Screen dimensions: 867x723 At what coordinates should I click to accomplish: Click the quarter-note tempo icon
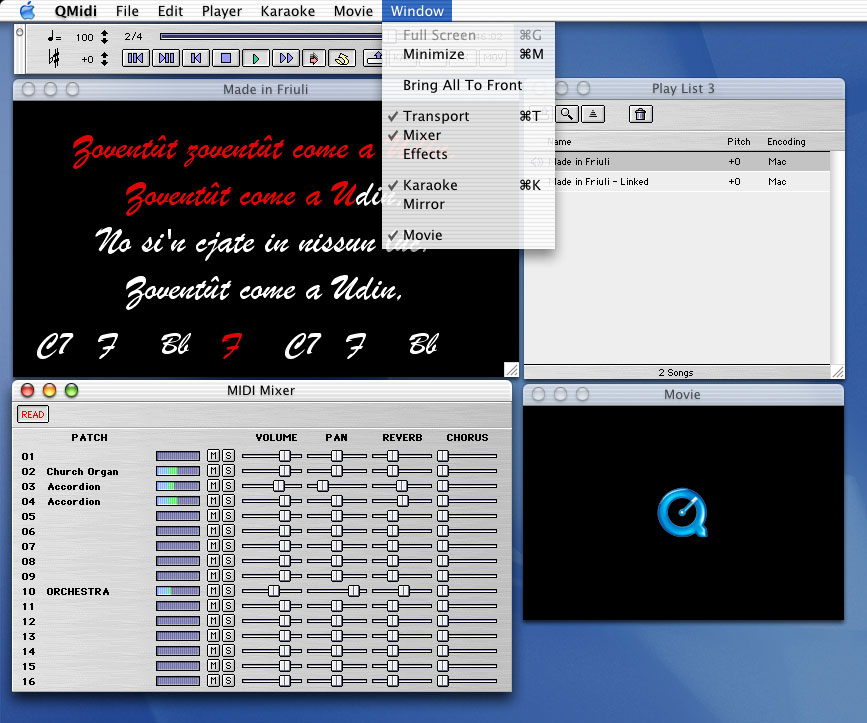tap(54, 37)
